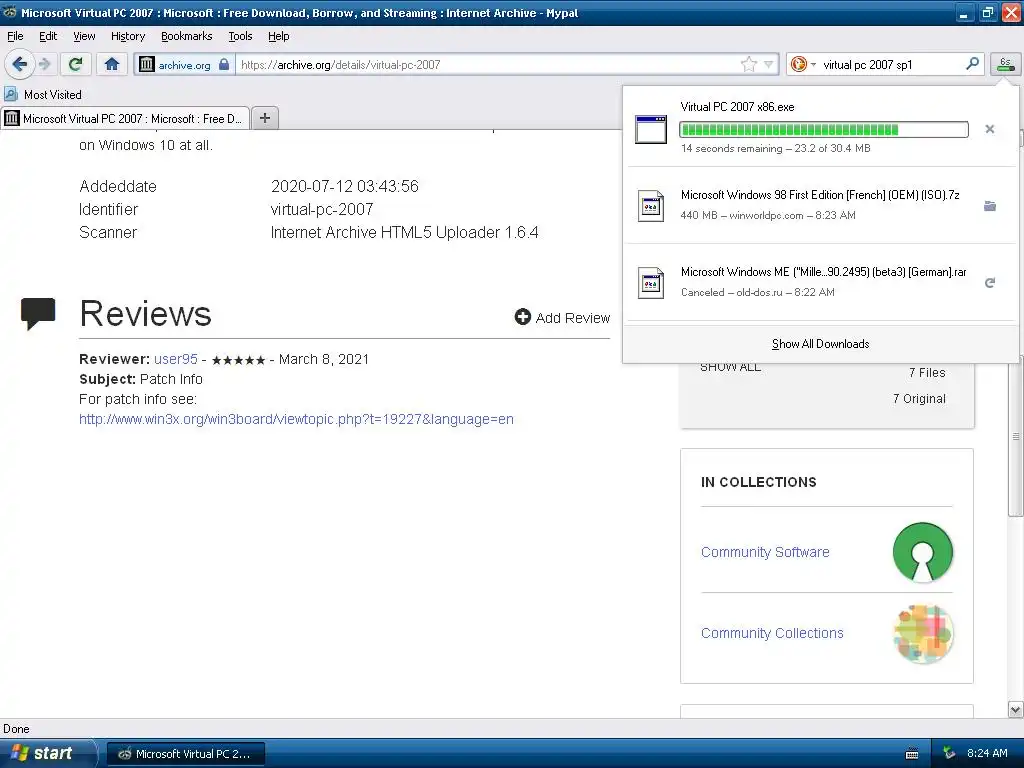Click the Windows 98 7z file icon

click(x=651, y=206)
